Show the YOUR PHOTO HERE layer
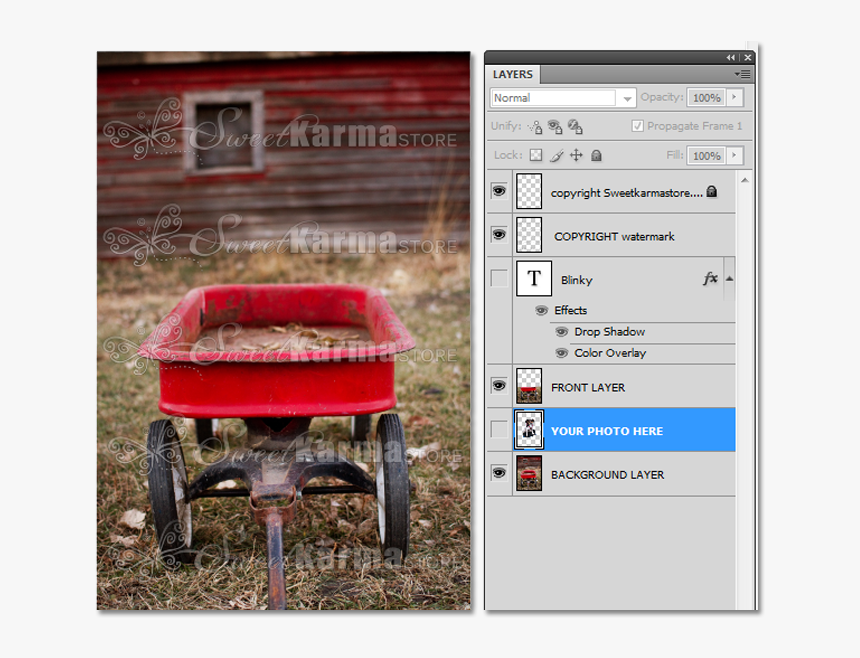 [499, 429]
